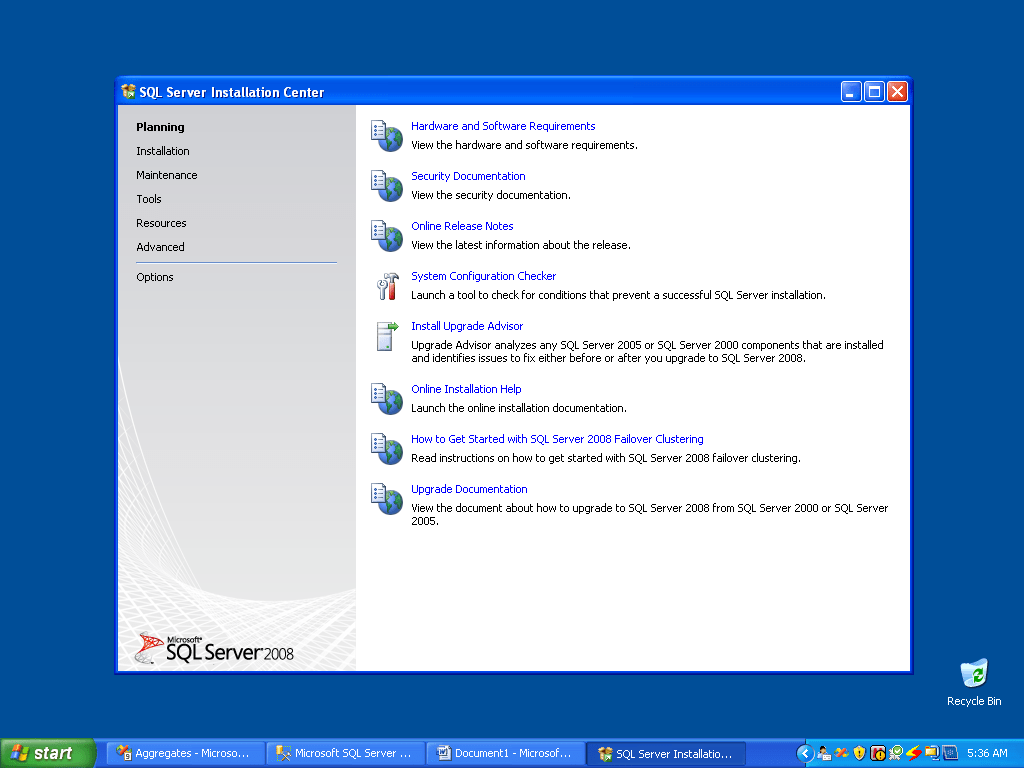
Task: Open the Security Documentation link
Action: tap(468, 176)
